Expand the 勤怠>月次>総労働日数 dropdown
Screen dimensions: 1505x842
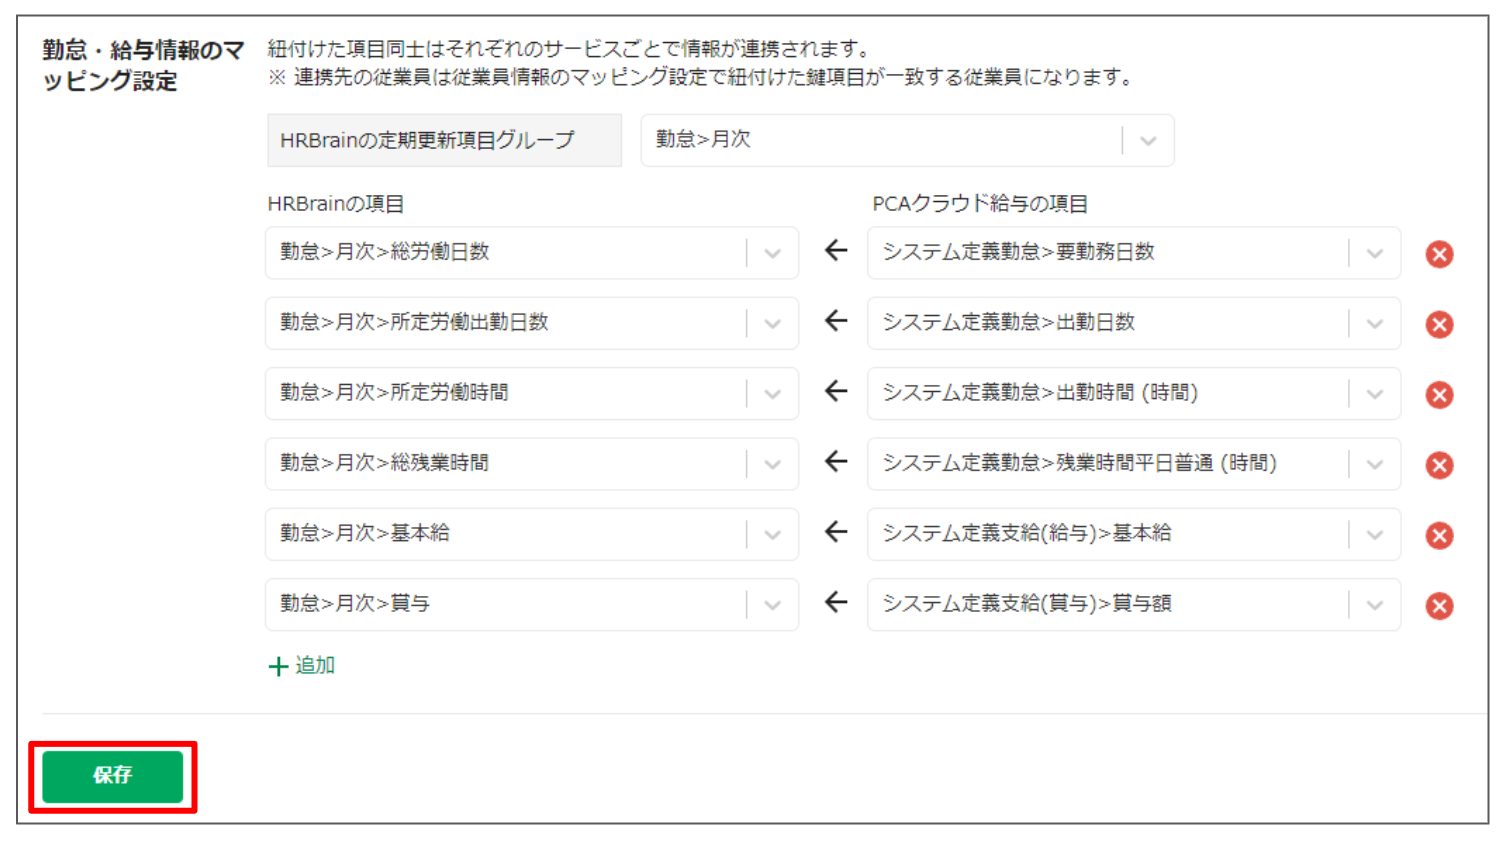[x=531, y=253]
